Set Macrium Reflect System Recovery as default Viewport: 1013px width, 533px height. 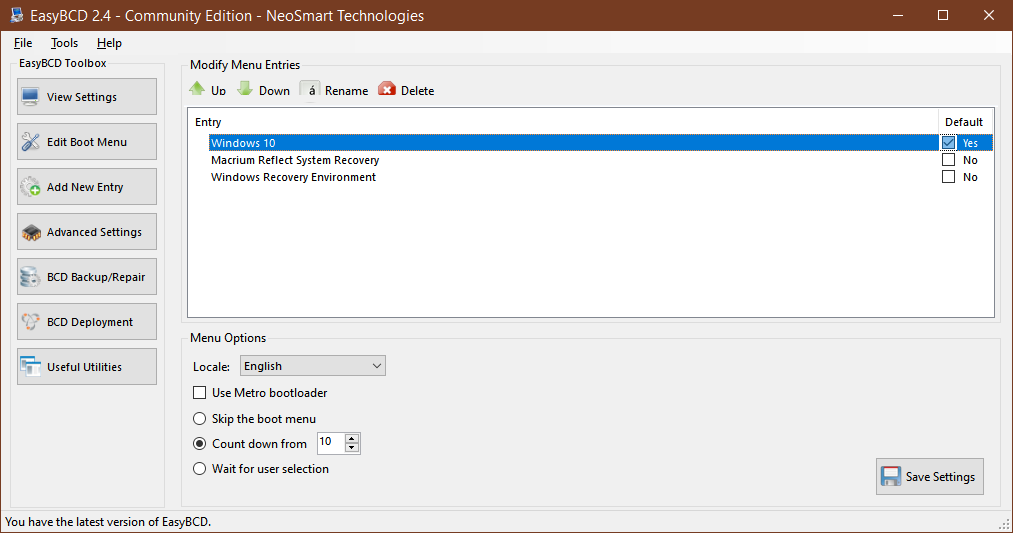(948, 160)
